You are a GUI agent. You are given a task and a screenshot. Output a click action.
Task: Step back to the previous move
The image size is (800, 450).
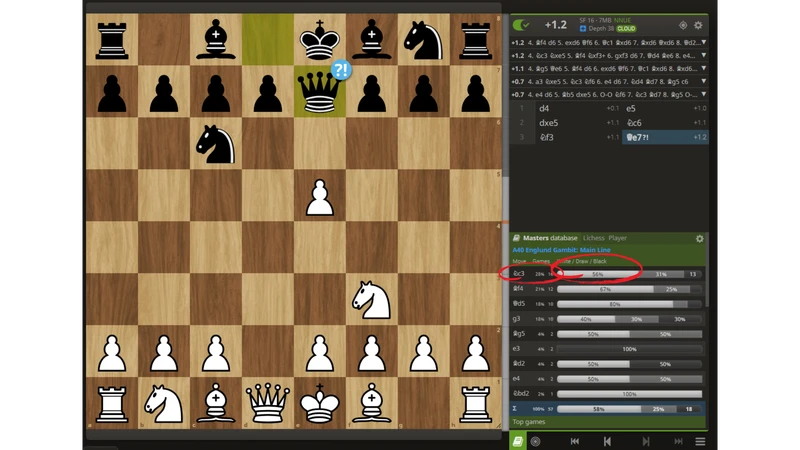pos(607,441)
